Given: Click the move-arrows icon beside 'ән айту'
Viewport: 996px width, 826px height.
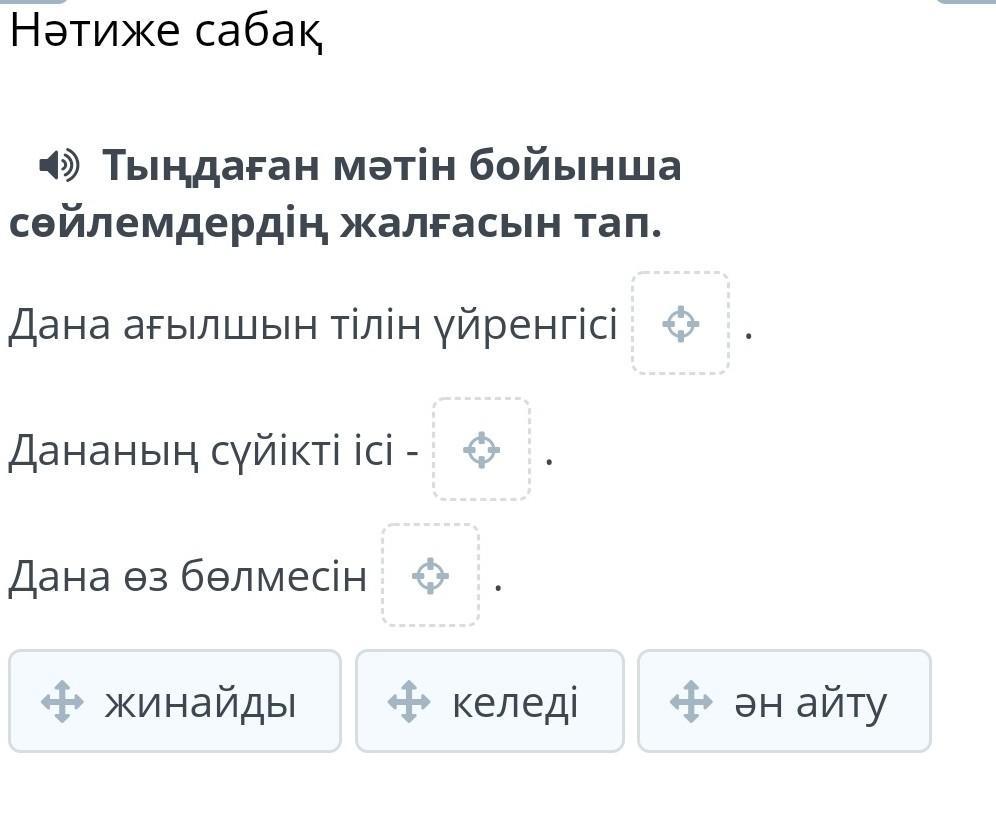Looking at the screenshot, I should click(x=691, y=701).
